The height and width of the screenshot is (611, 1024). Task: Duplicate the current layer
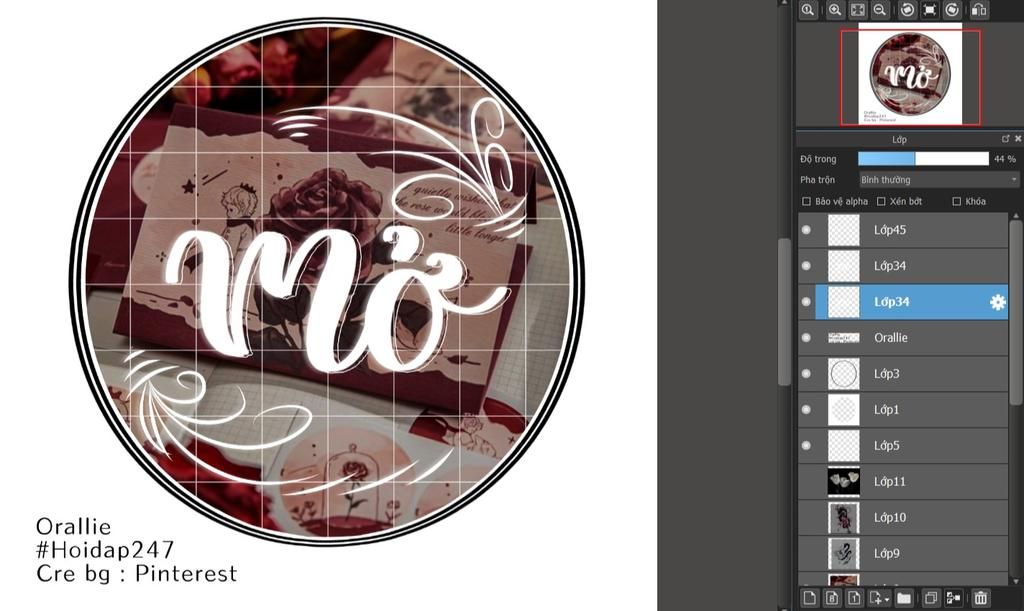931,597
